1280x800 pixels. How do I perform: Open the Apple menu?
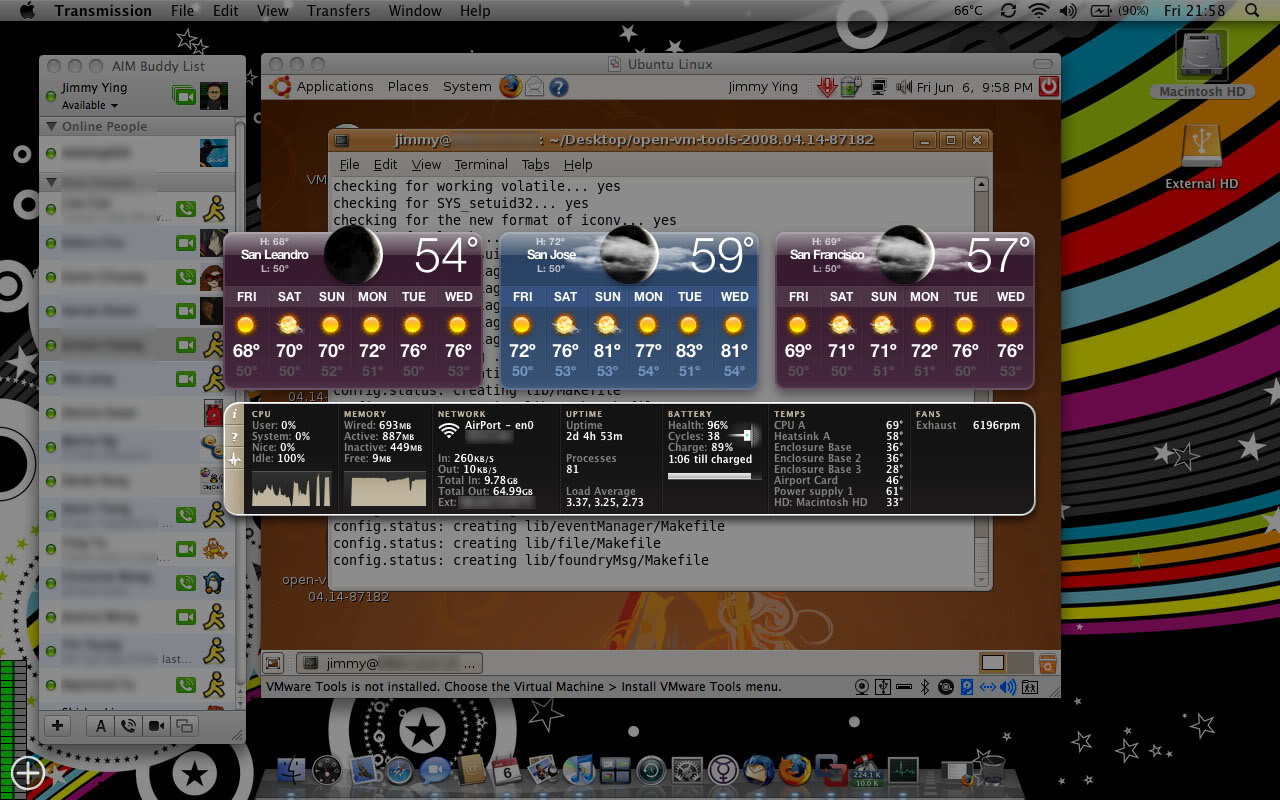[x=27, y=11]
